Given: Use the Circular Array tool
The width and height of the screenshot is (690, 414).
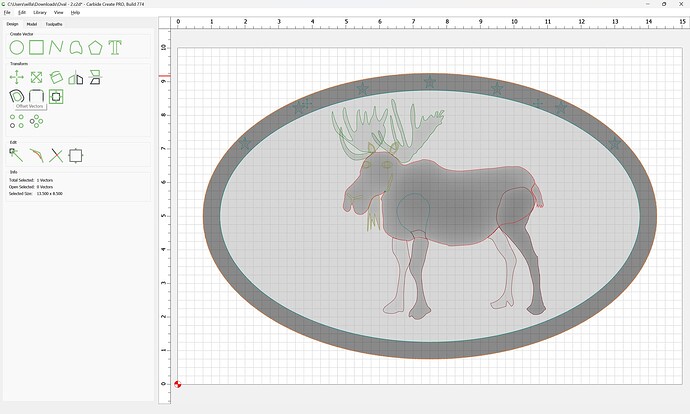Looking at the screenshot, I should click(x=37, y=121).
